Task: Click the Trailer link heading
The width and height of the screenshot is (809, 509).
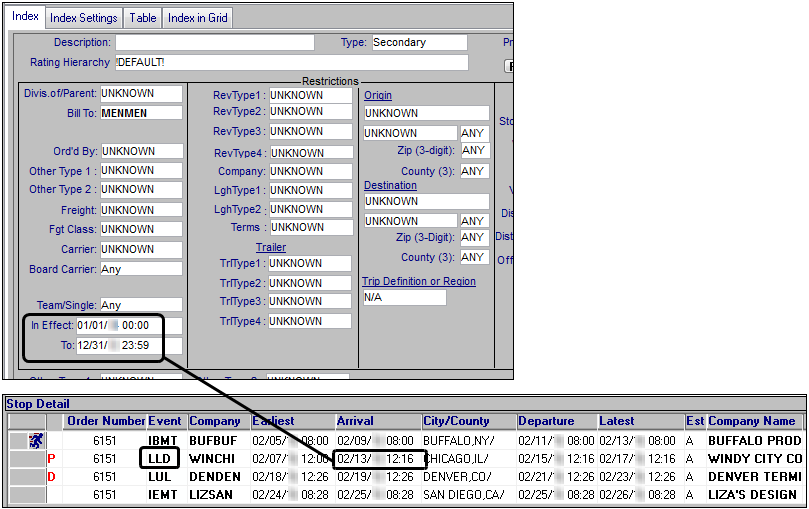Action: tap(271, 247)
